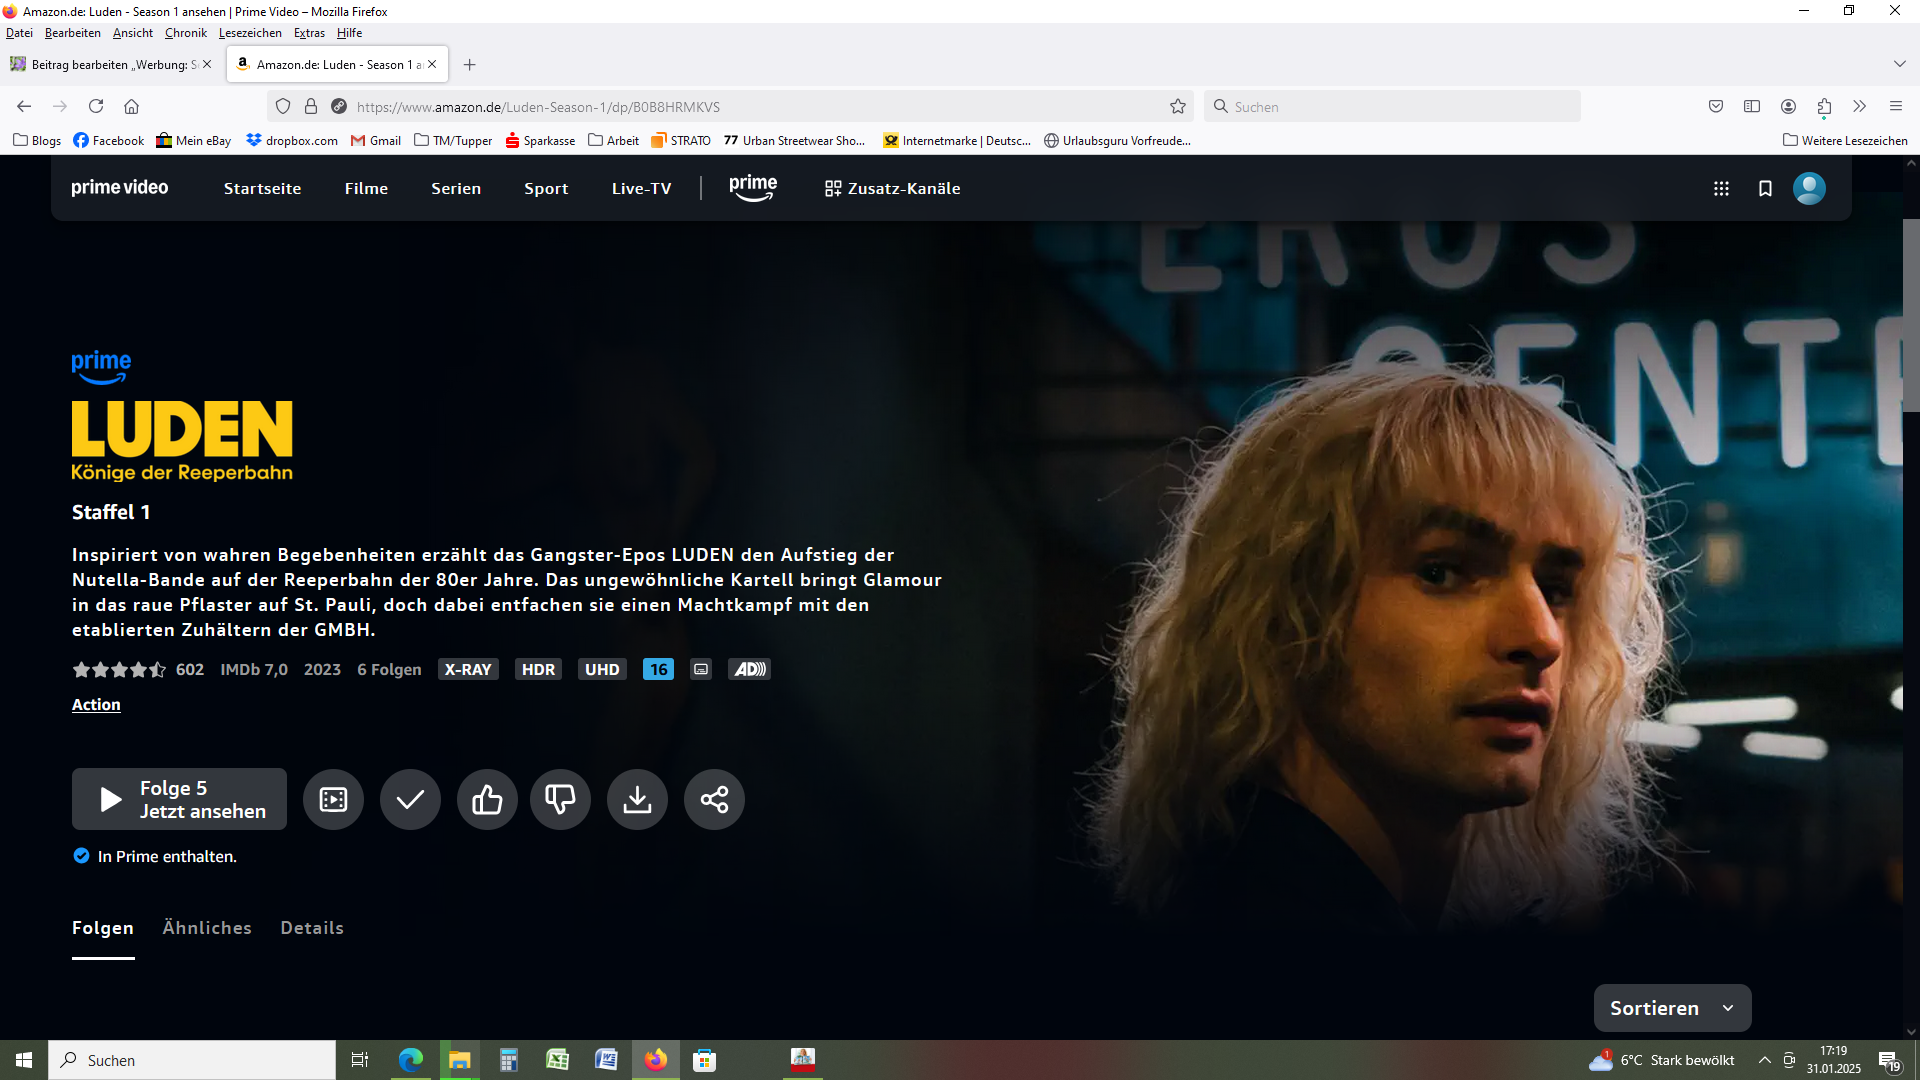Open extensions puzzle icon

point(1824,106)
